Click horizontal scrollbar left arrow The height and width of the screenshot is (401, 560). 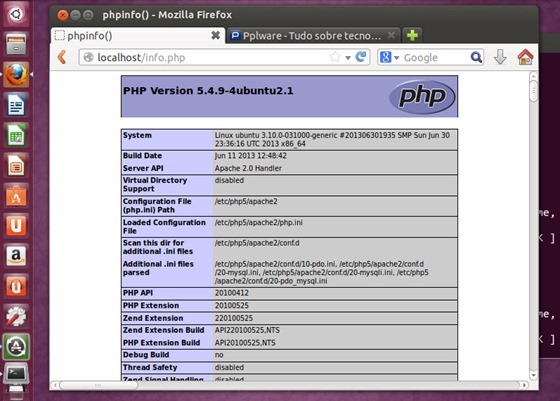point(55,385)
